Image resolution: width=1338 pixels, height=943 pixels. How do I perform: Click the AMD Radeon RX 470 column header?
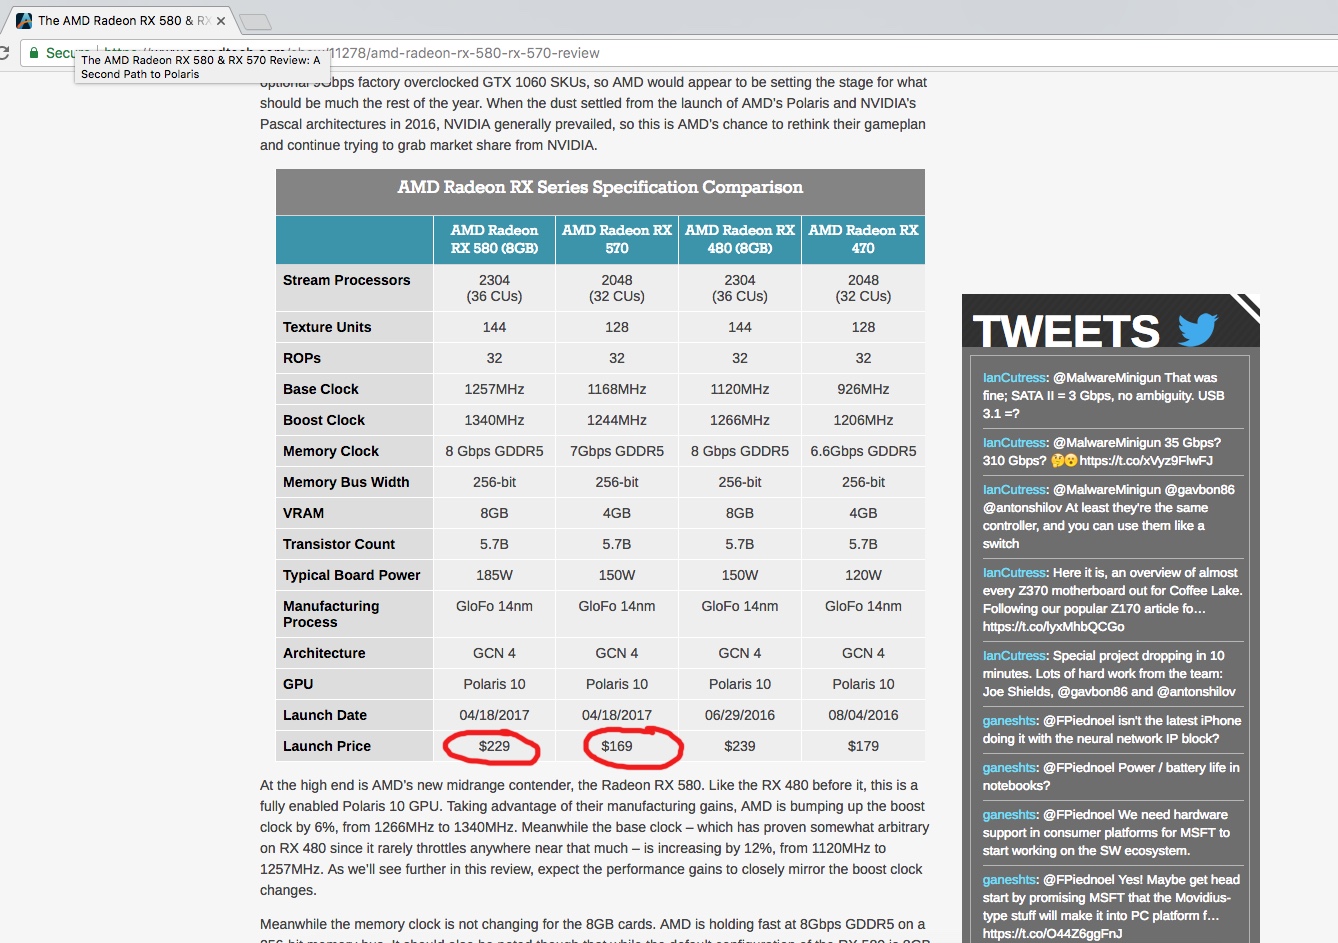[863, 239]
